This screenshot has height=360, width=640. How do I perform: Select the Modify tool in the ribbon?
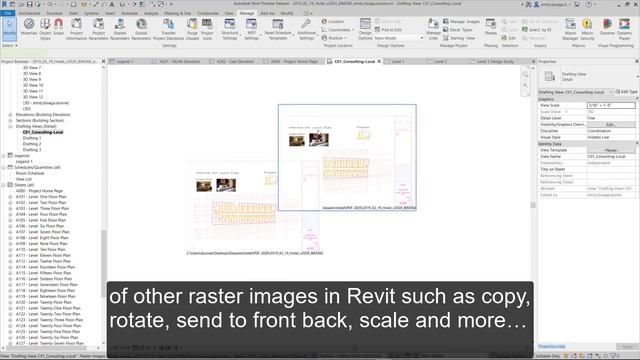[9, 29]
